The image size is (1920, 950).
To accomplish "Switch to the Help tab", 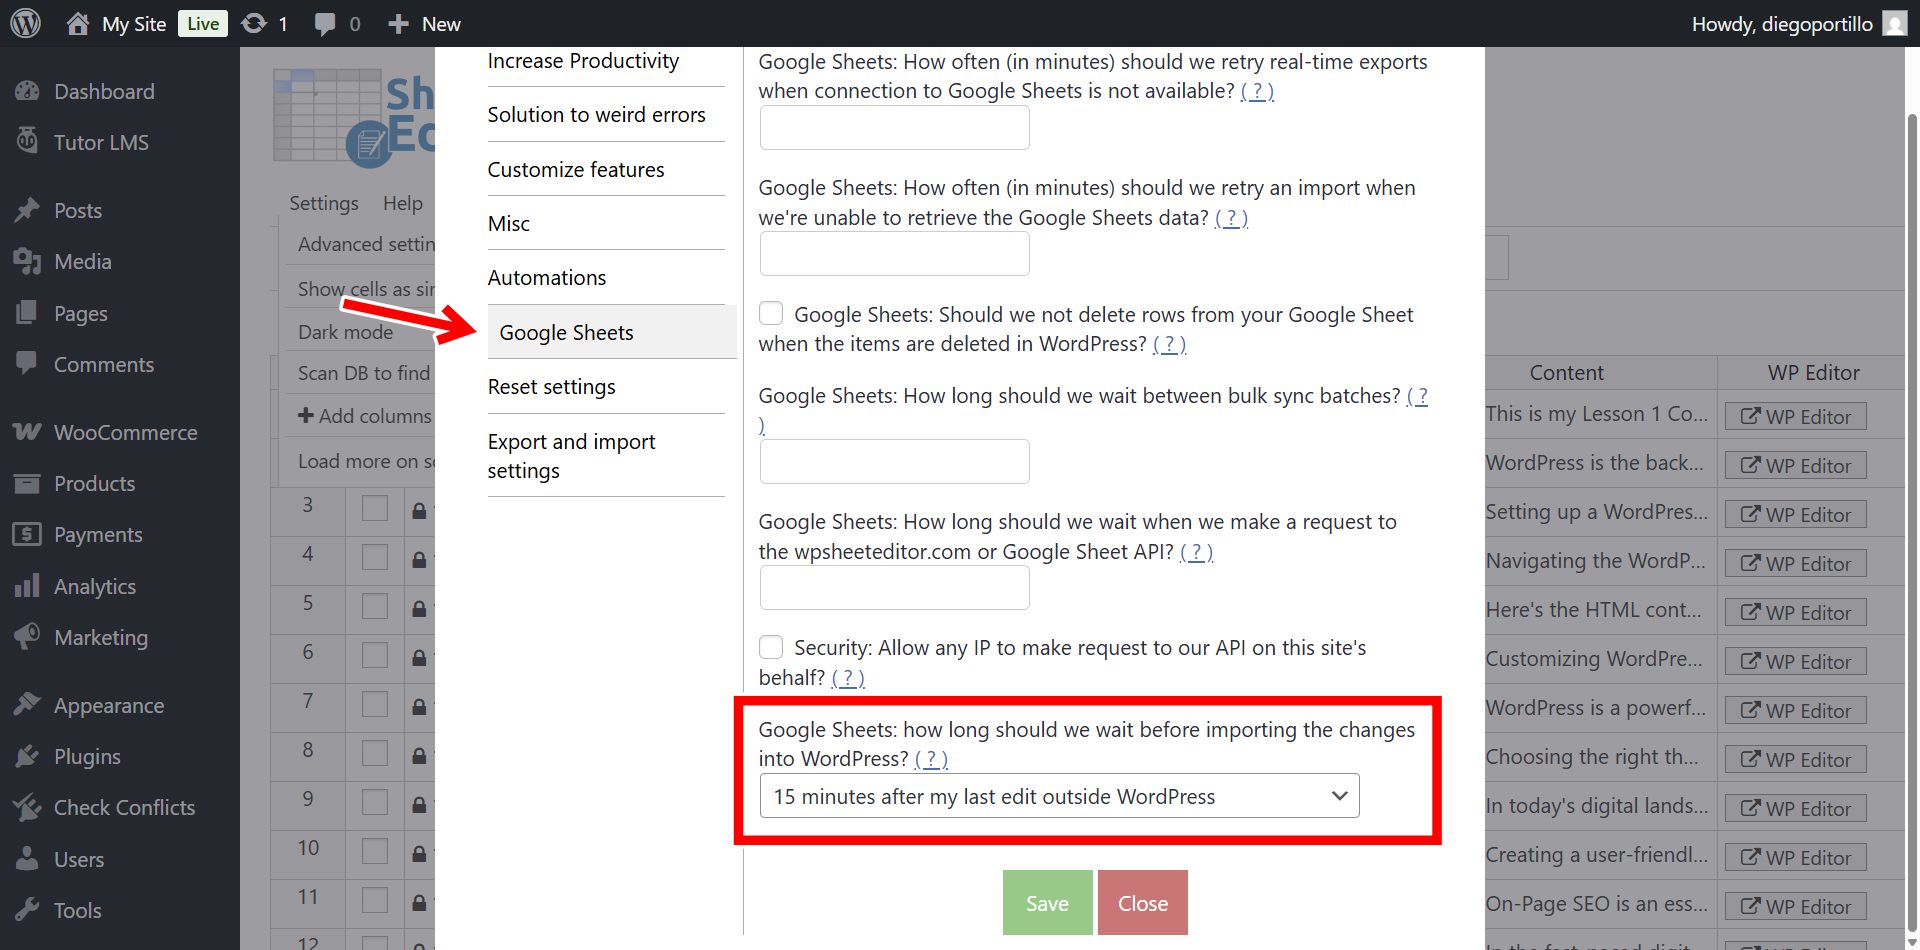I will [x=403, y=203].
